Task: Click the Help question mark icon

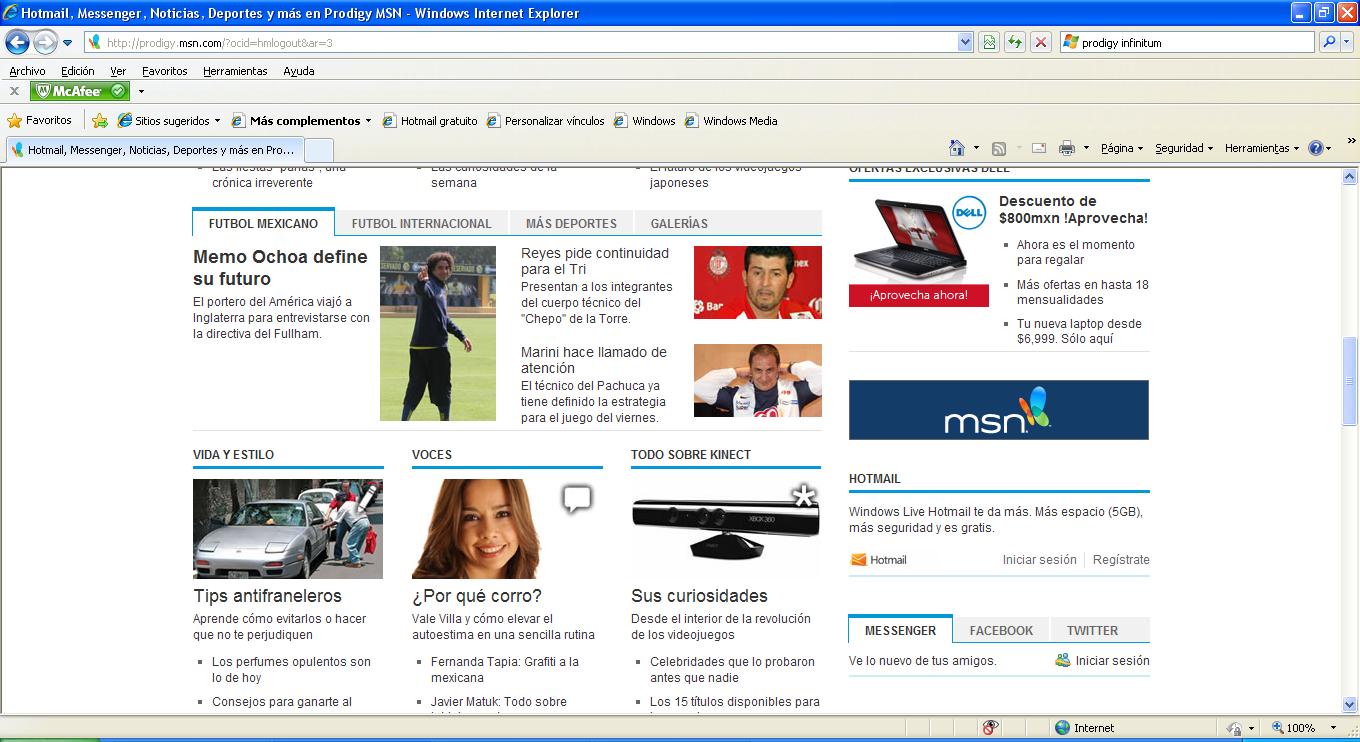Action: click(1318, 147)
